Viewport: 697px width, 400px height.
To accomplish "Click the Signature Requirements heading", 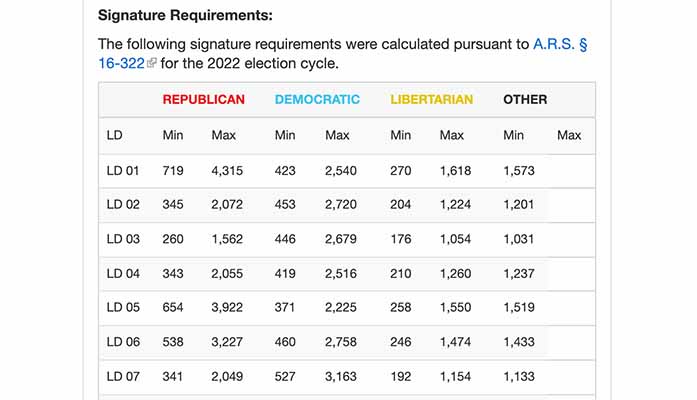I will tap(185, 16).
